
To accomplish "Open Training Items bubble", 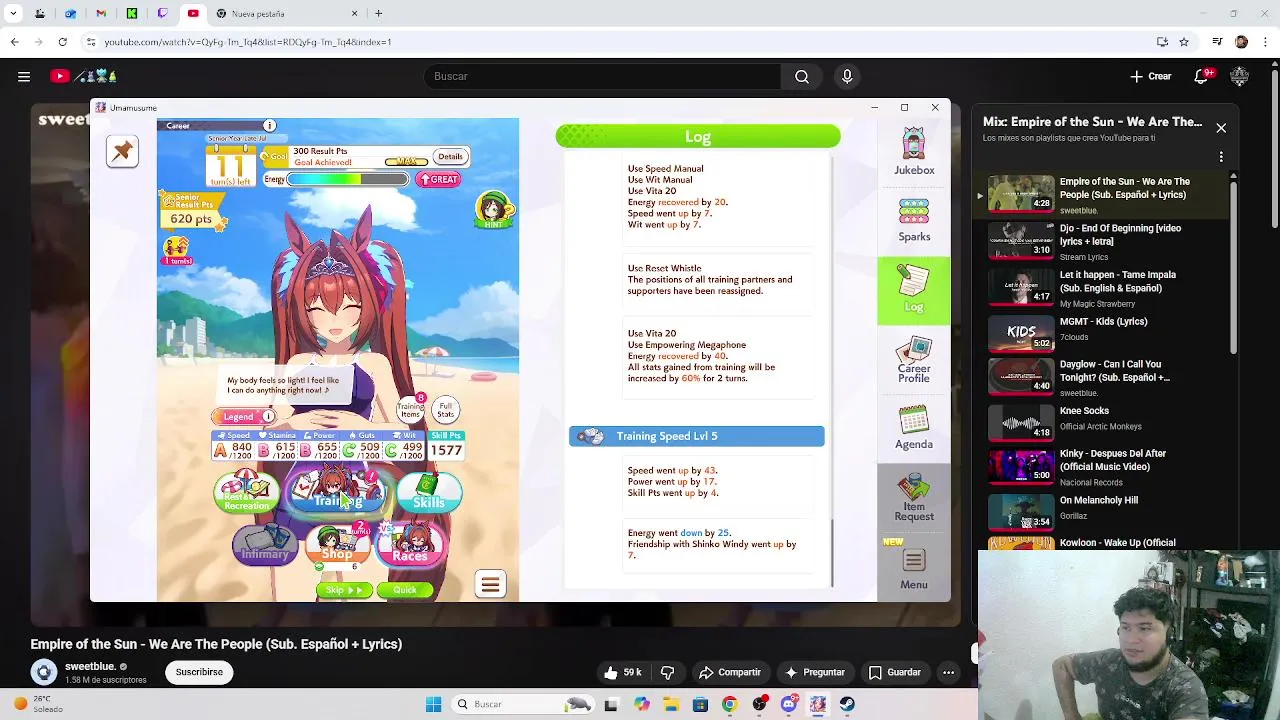I will (411, 408).
